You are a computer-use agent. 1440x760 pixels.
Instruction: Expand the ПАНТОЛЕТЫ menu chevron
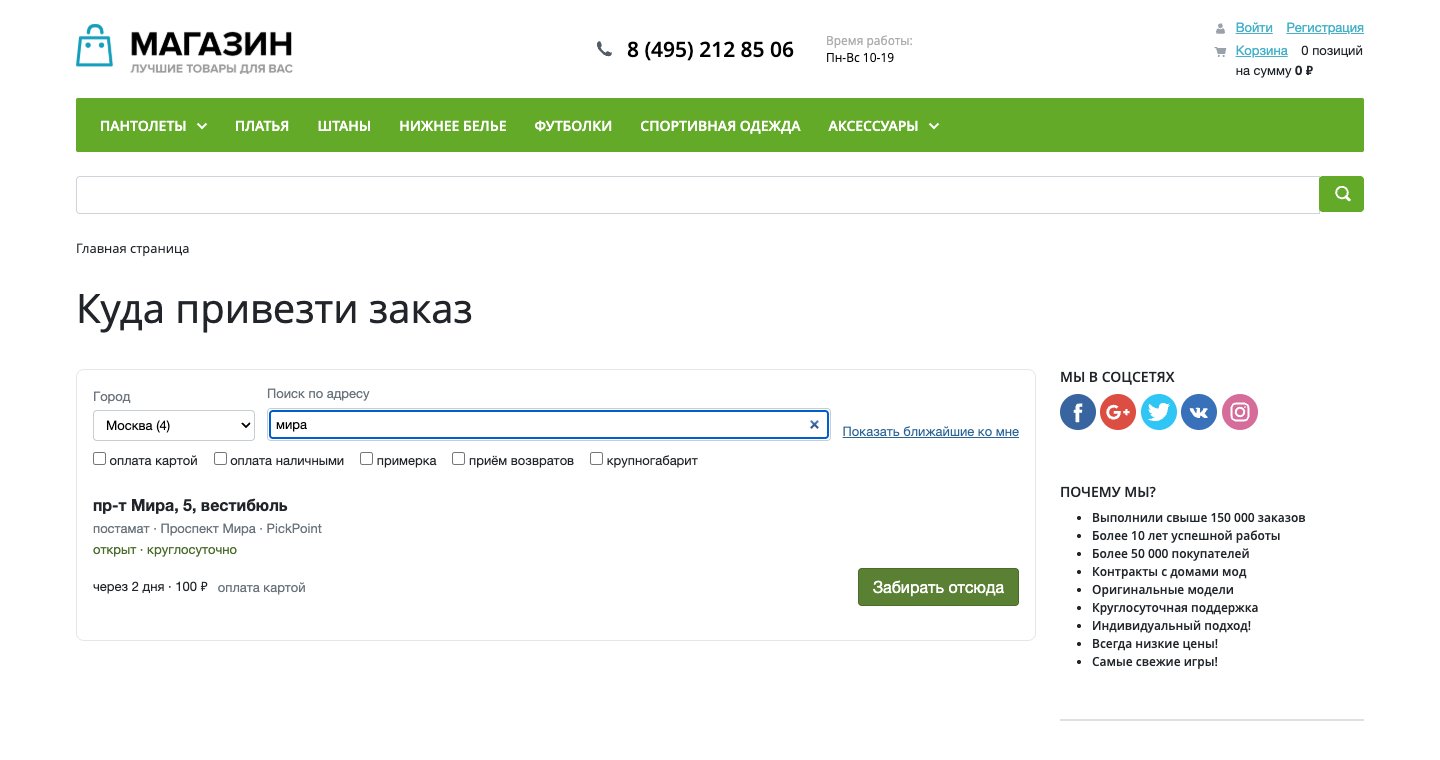pyautogui.click(x=202, y=126)
